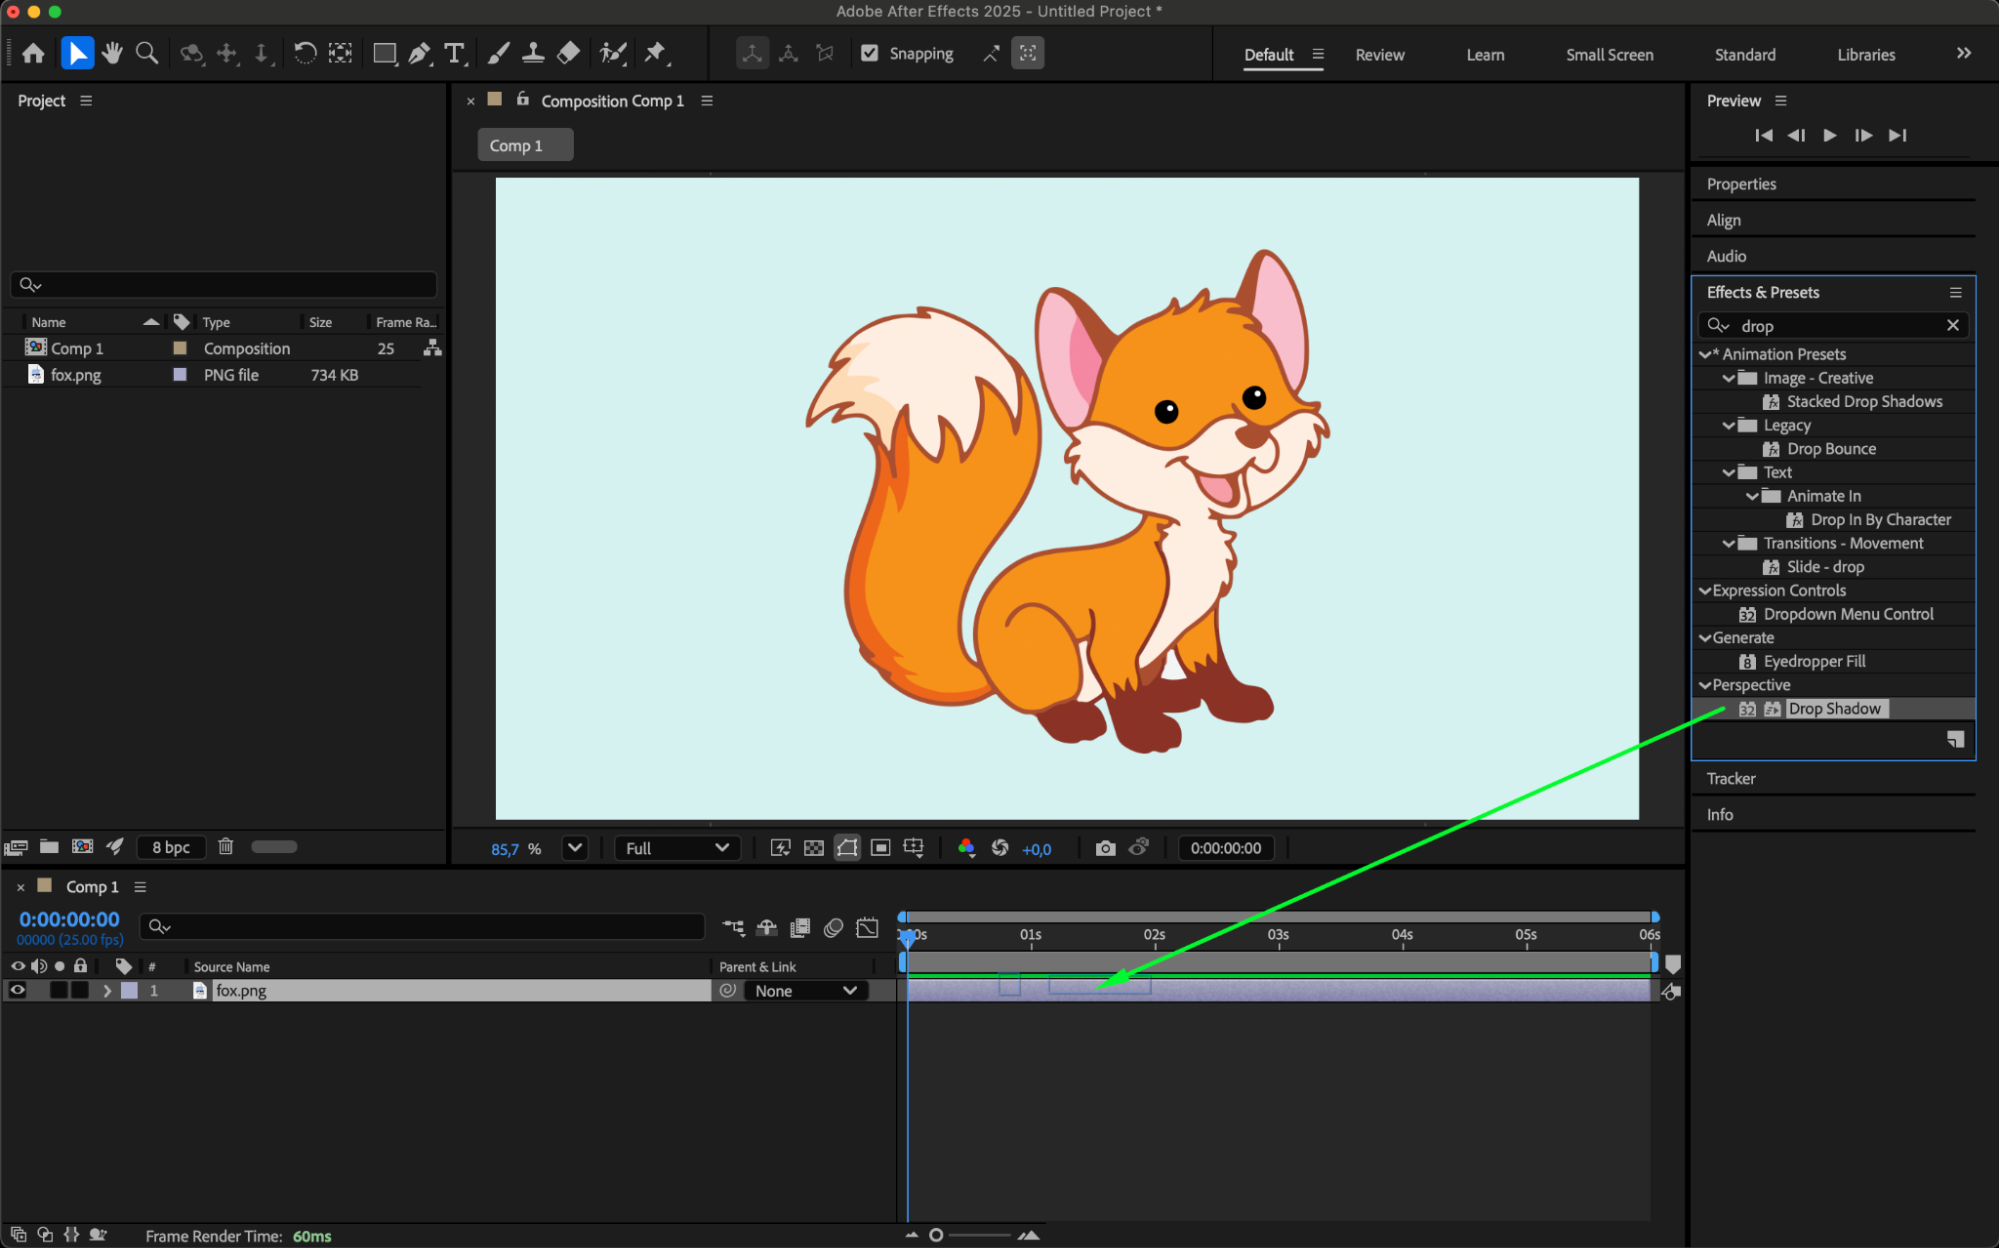Select the Brush tool
This screenshot has height=1249, width=1999.
tap(498, 53)
